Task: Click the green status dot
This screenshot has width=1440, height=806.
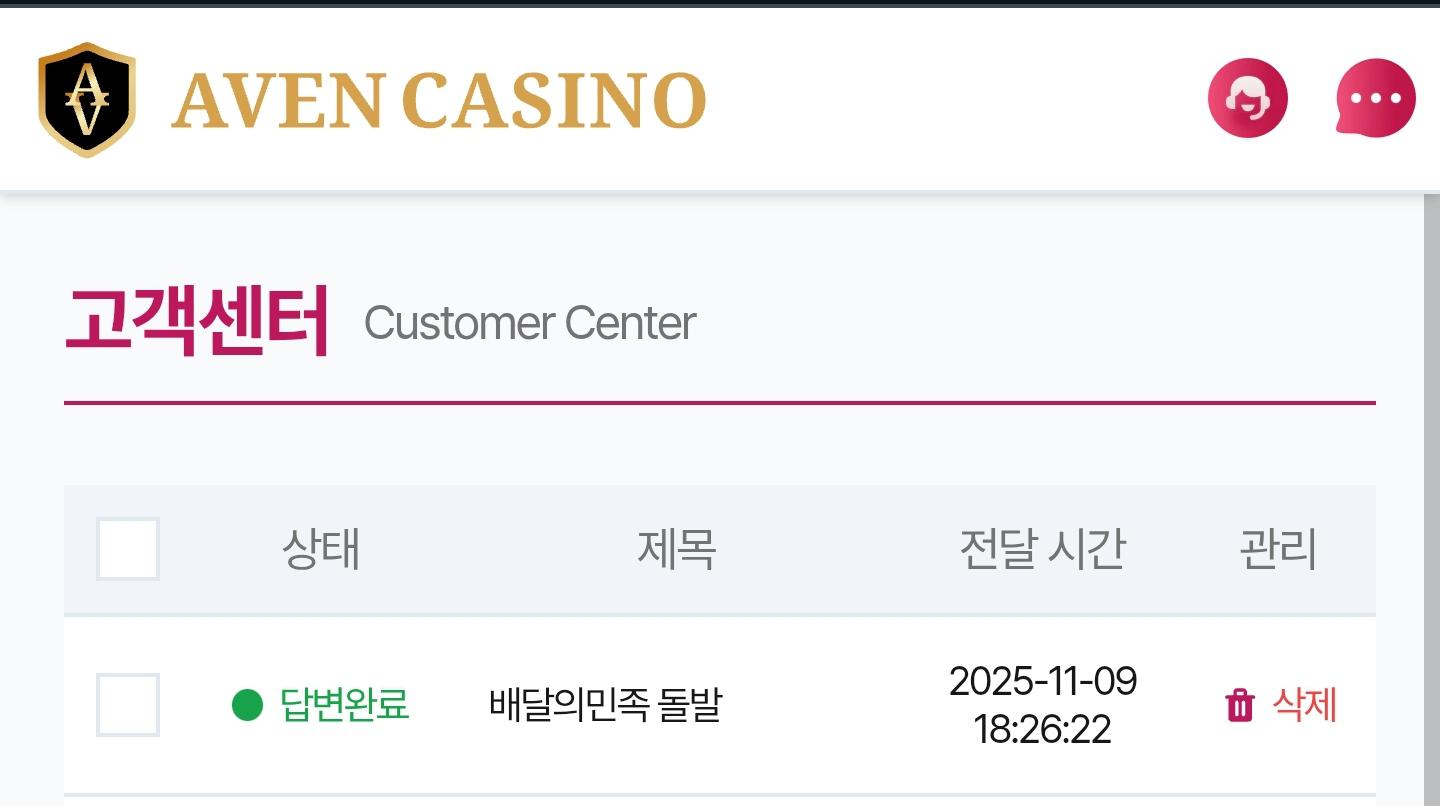Action: [x=247, y=705]
